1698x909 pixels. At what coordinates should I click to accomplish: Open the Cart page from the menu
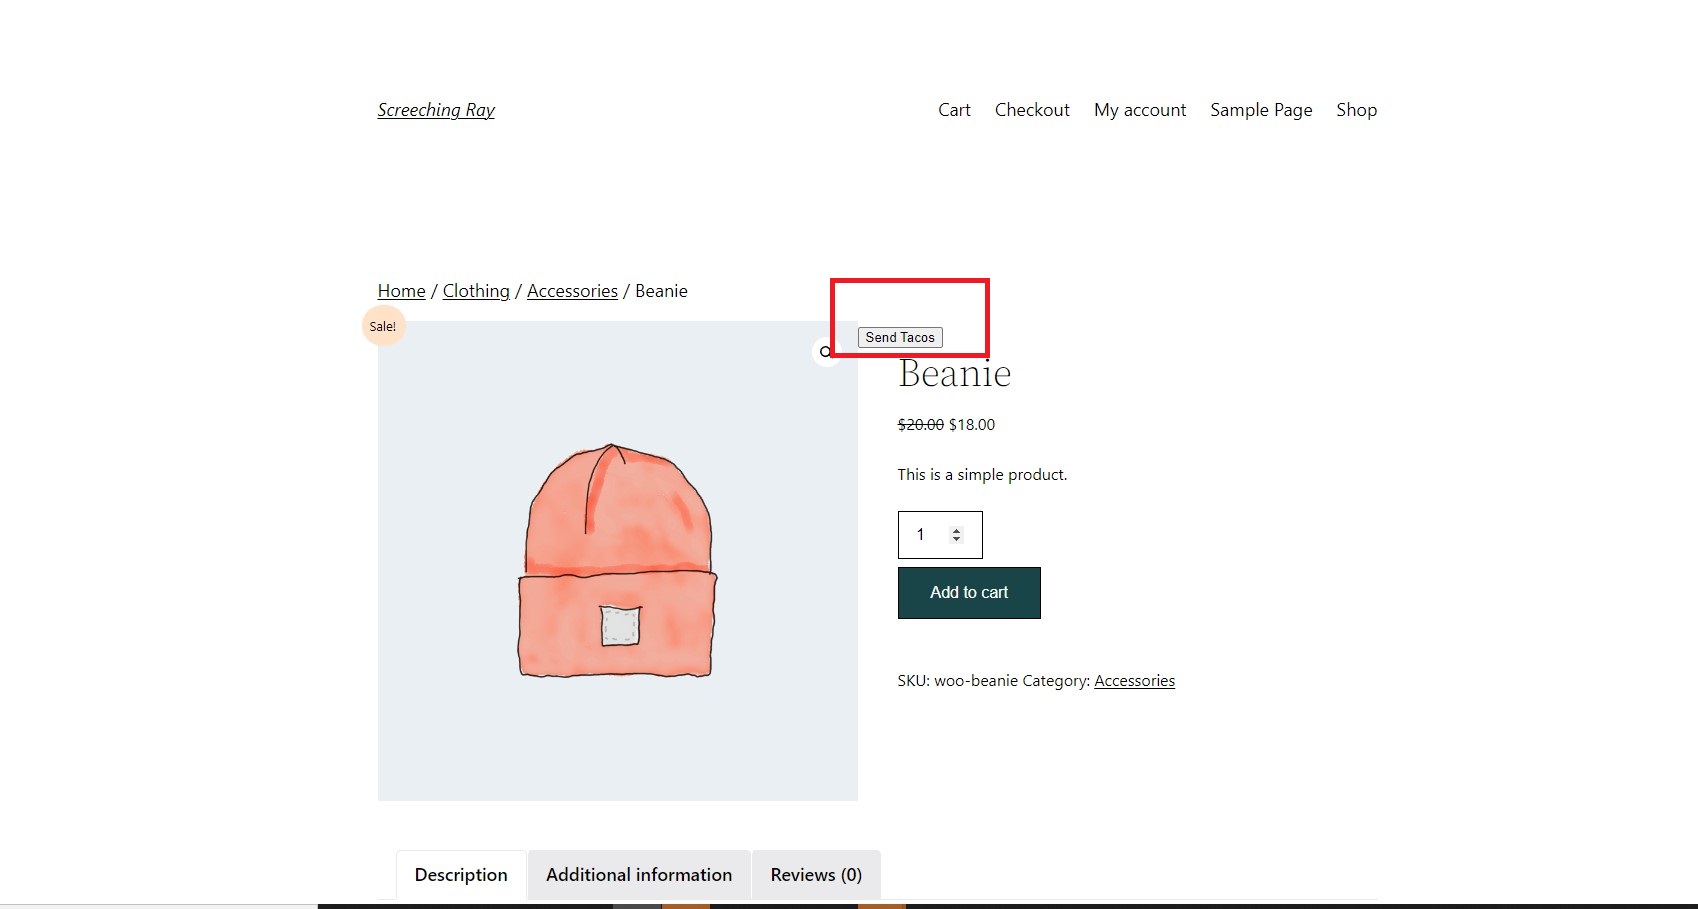pos(953,109)
